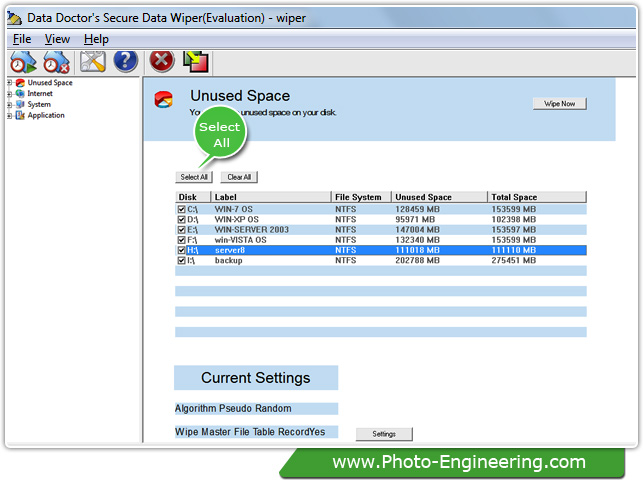Uncheck the E:\ drive checkbox
Viewport: 643px width, 480px height.
point(182,230)
